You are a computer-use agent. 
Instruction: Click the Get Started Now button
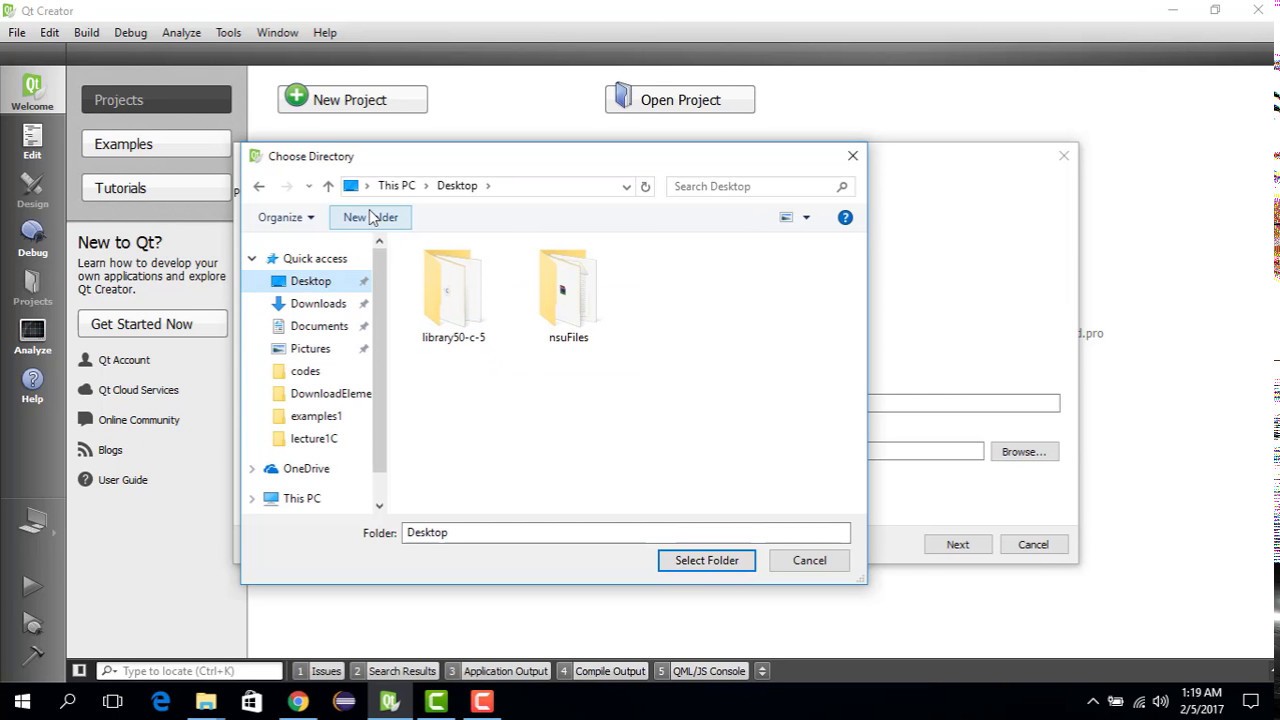click(x=153, y=324)
